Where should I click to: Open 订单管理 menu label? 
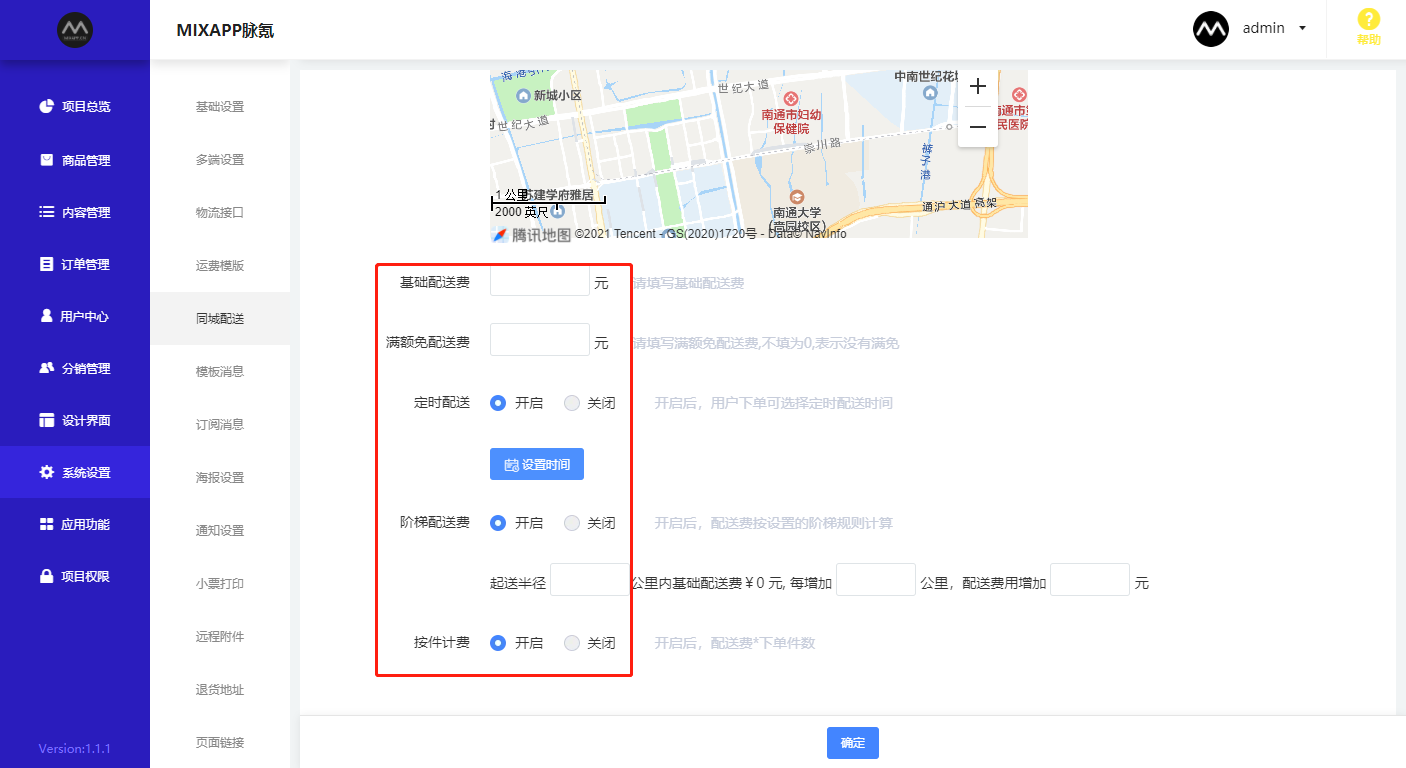click(x=86, y=264)
